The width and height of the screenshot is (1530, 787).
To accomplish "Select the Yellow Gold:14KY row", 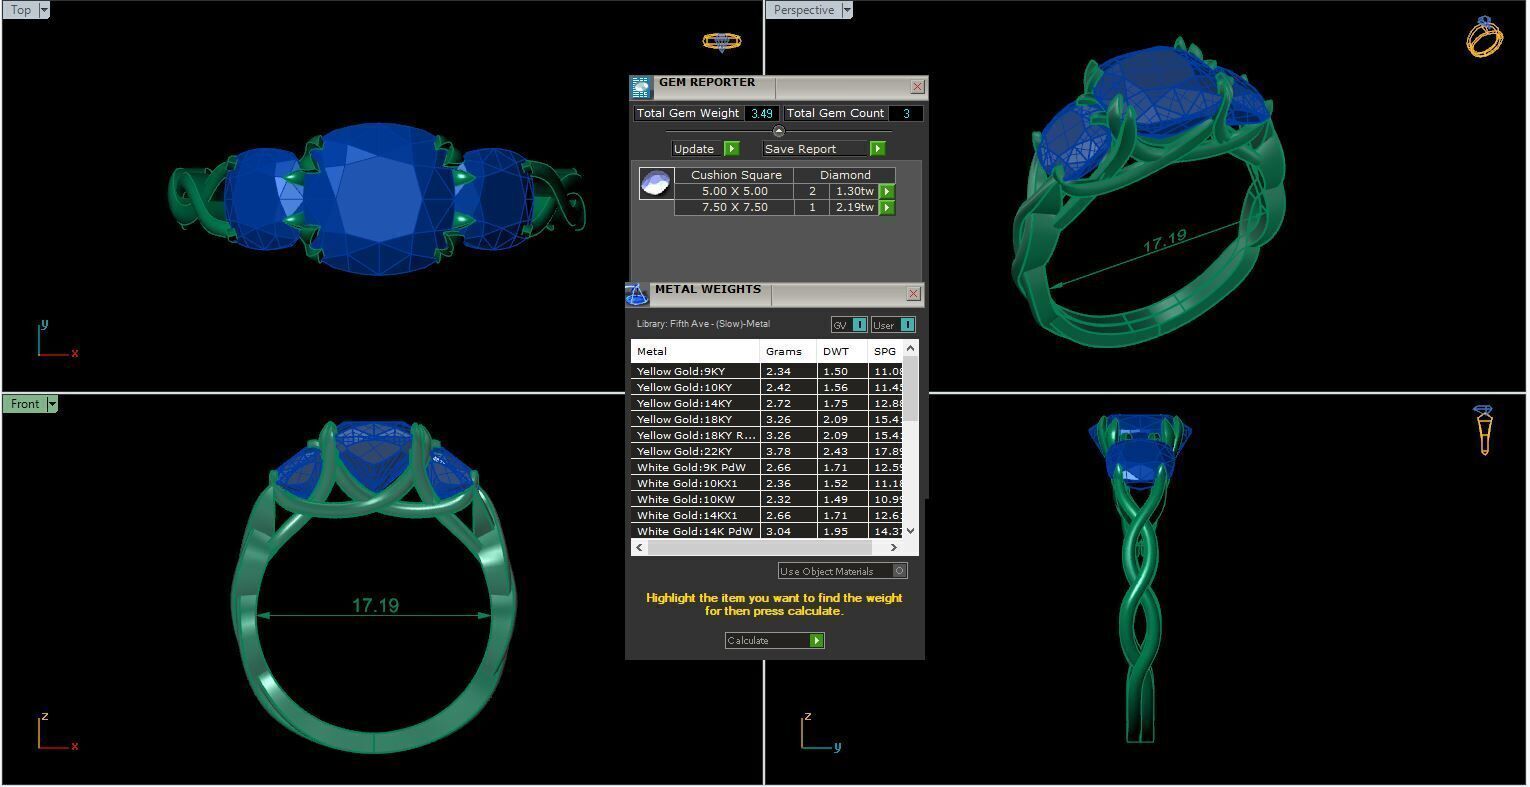I will tap(767, 403).
